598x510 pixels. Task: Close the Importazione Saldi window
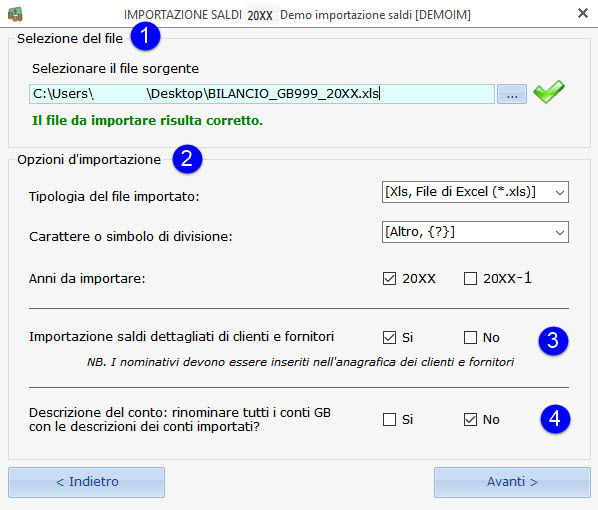[x=583, y=13]
